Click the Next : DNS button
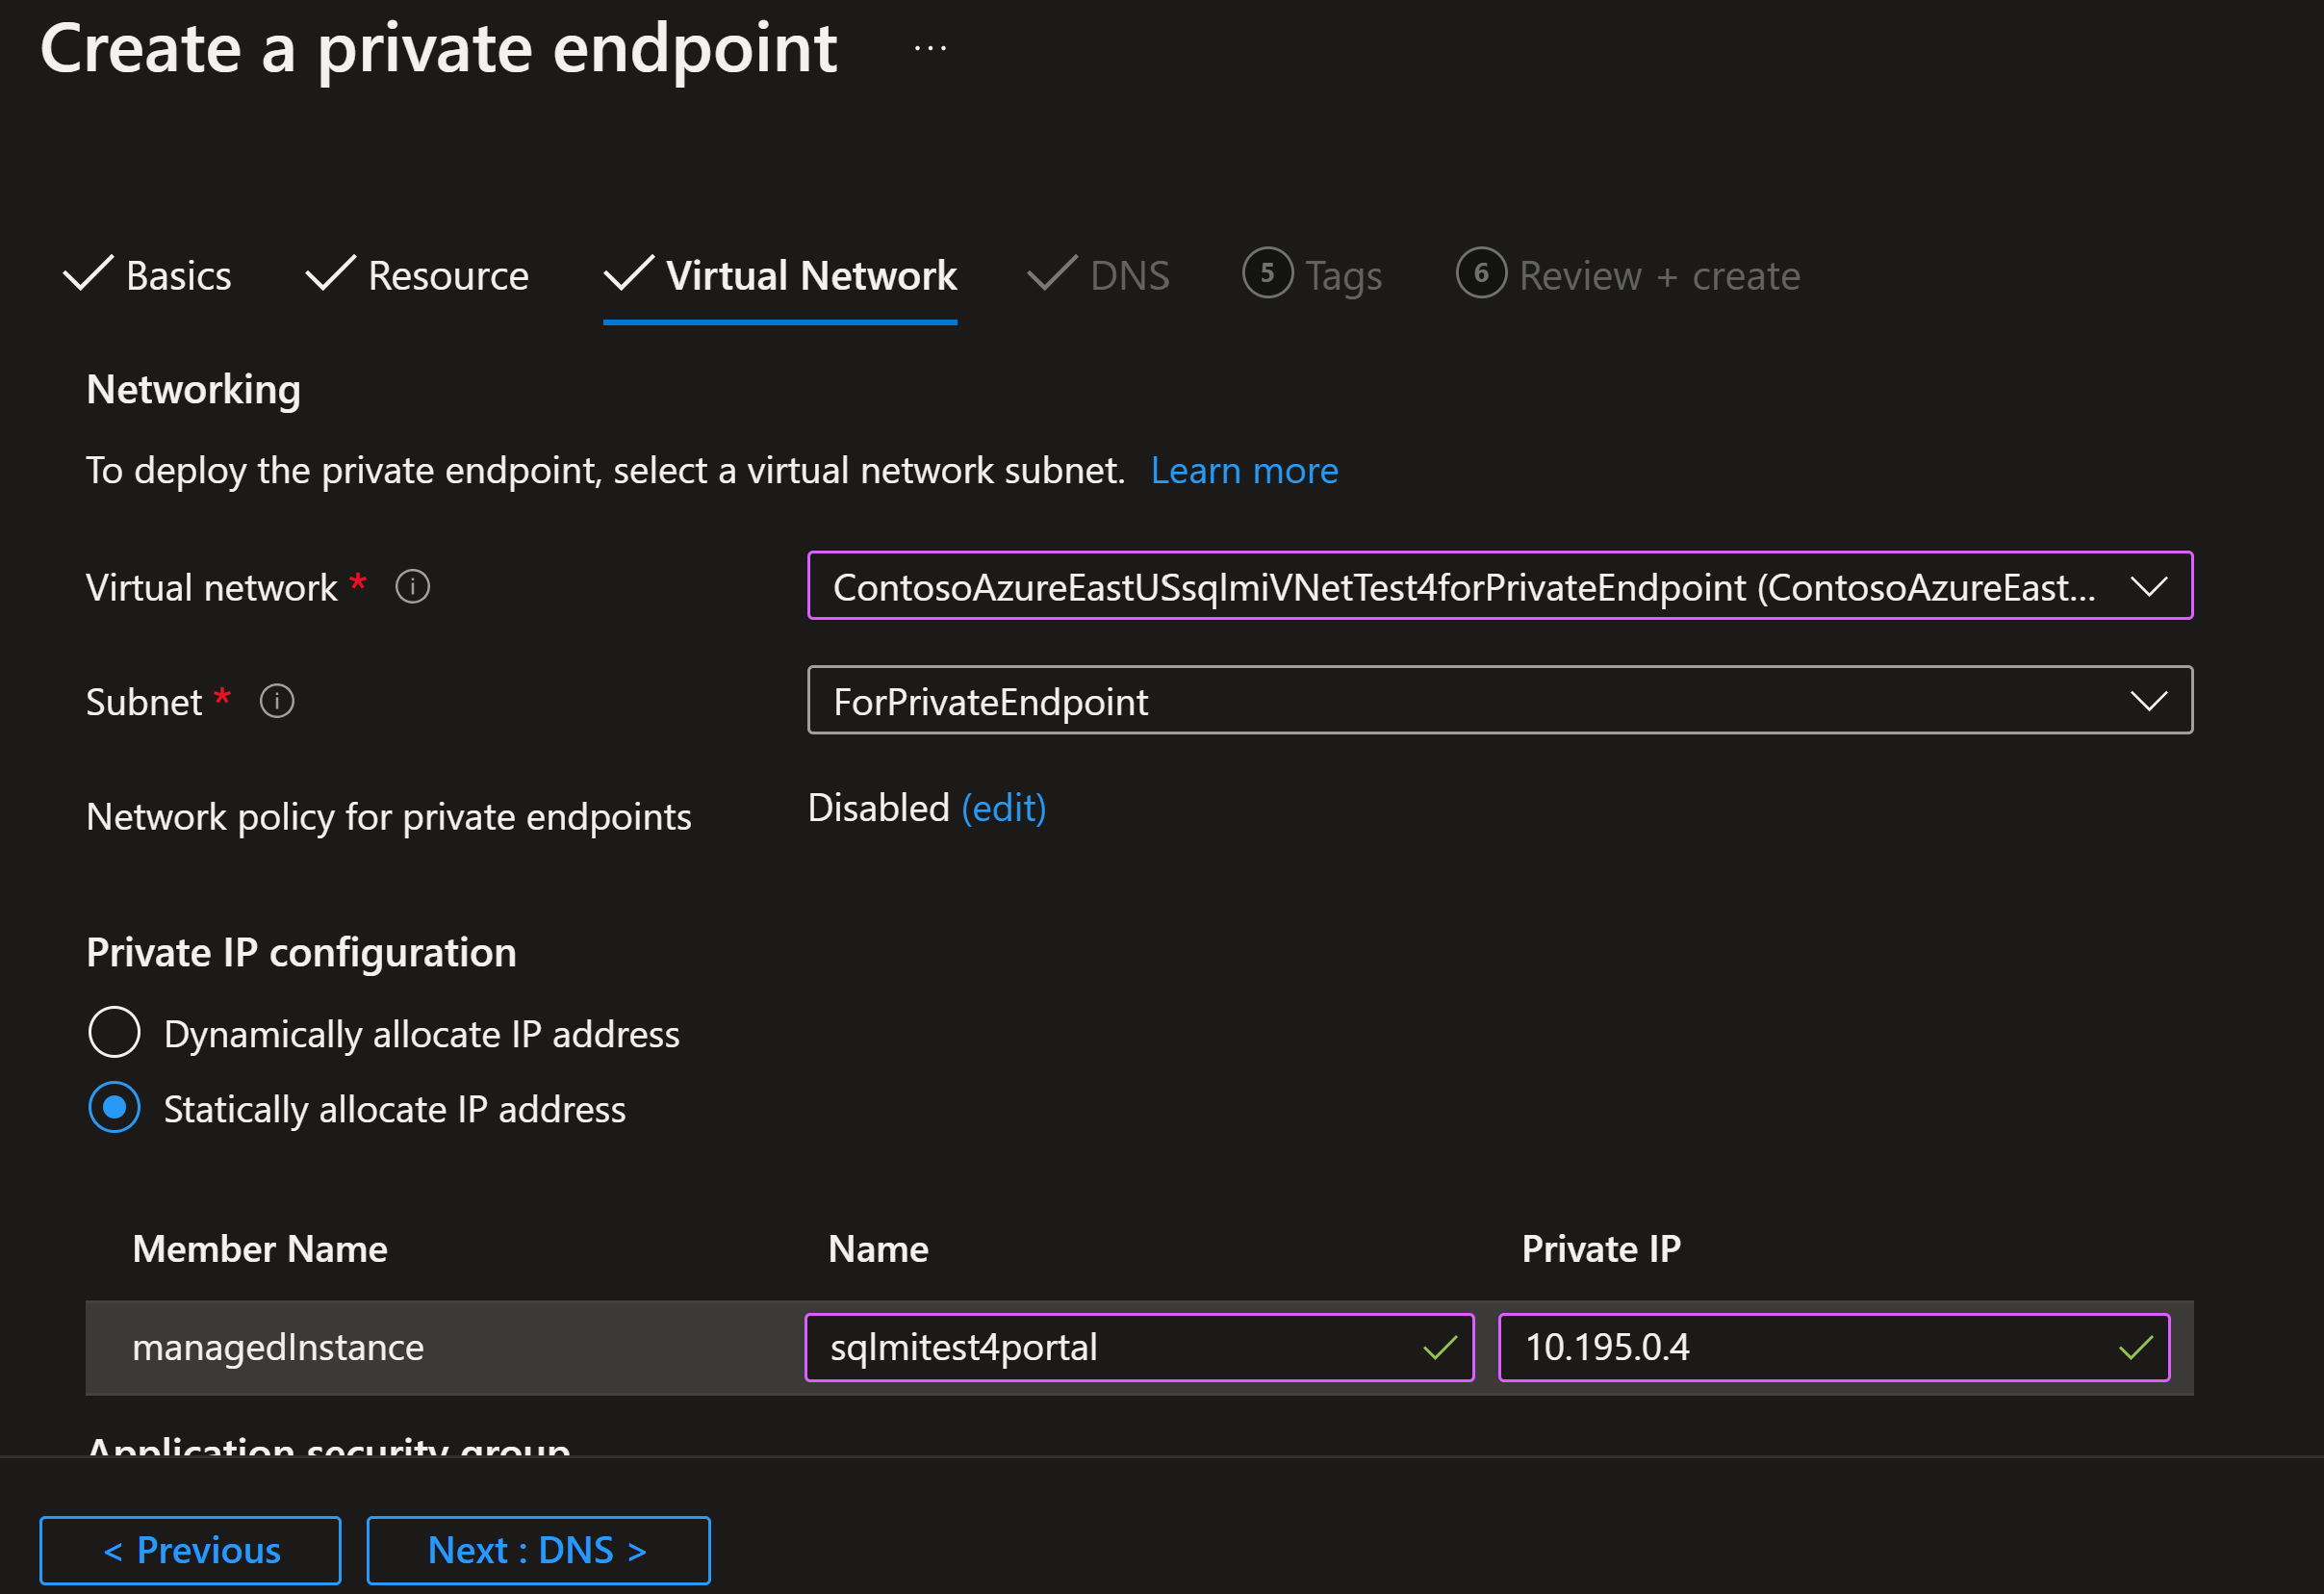 pyautogui.click(x=538, y=1550)
